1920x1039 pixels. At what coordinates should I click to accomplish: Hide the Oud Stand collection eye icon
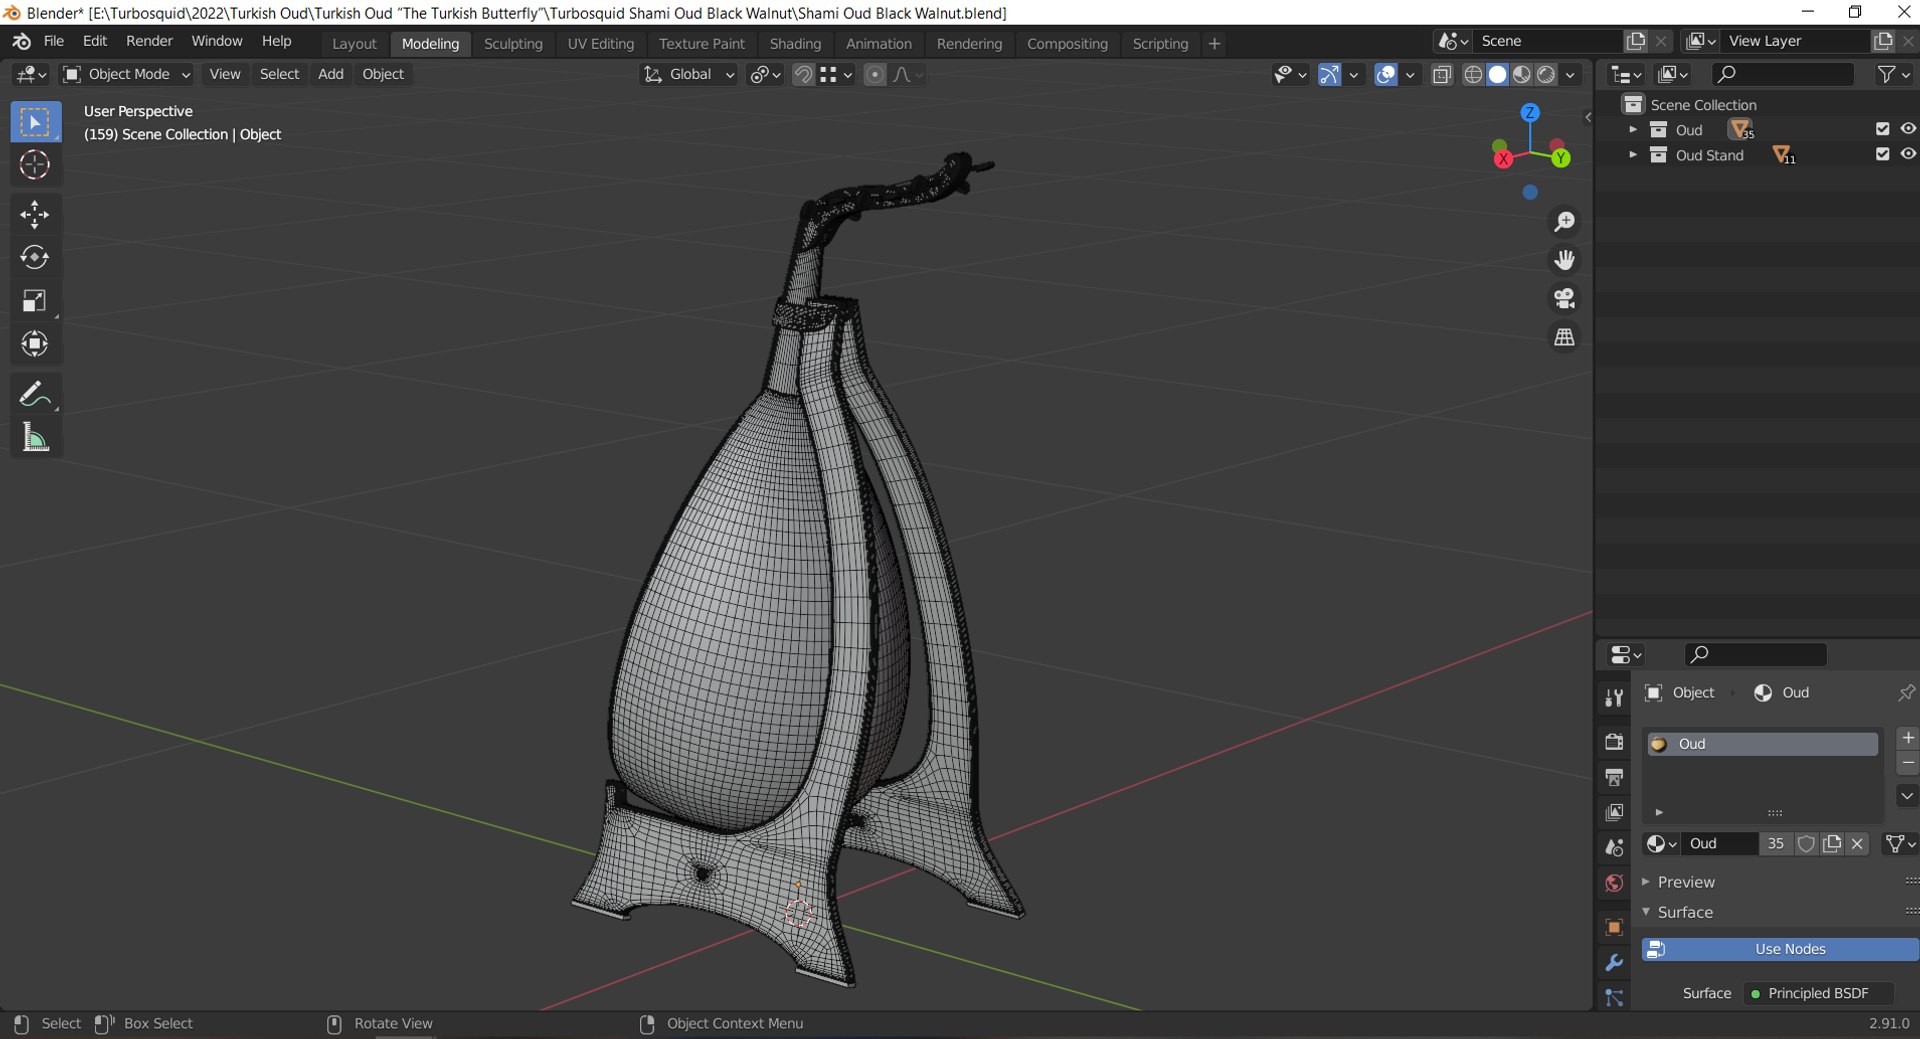[x=1908, y=154]
